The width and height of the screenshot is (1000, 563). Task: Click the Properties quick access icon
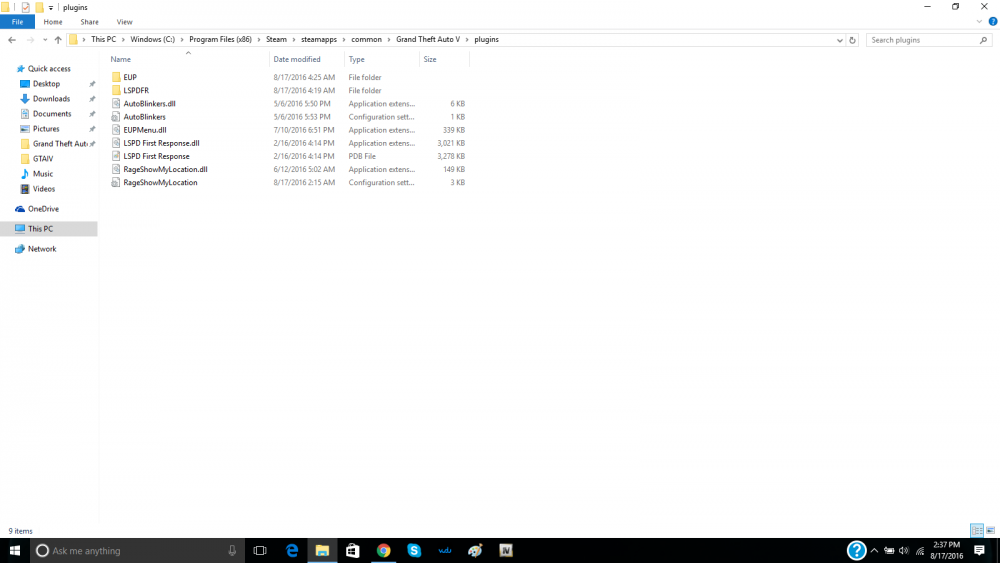pos(26,8)
